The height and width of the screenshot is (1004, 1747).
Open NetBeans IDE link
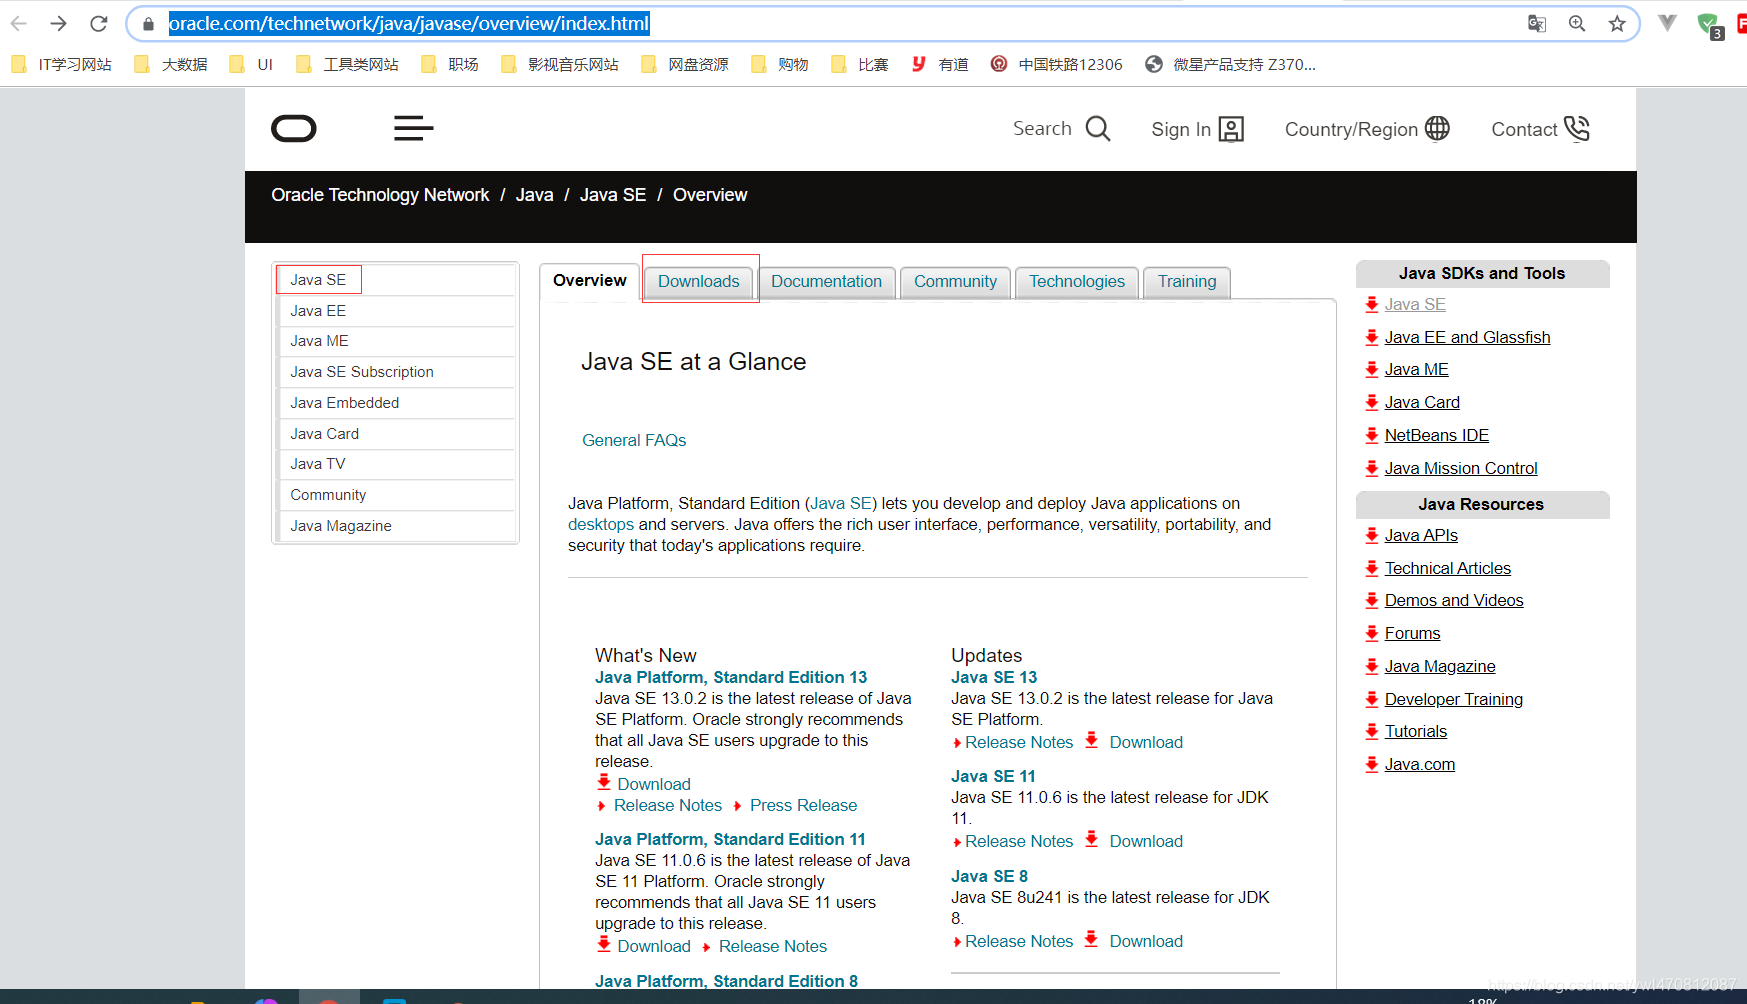[x=1436, y=435]
